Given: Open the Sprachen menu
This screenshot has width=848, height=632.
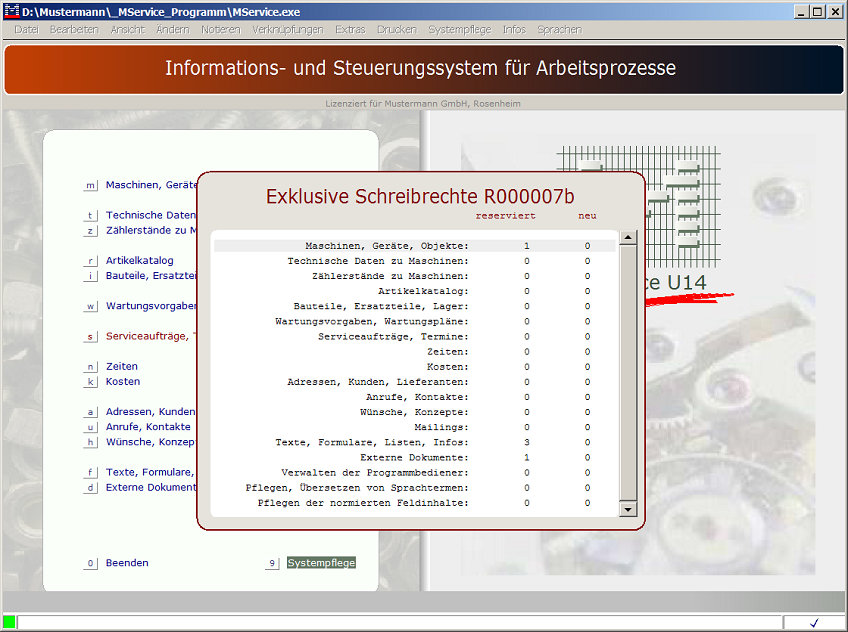Looking at the screenshot, I should click(560, 29).
